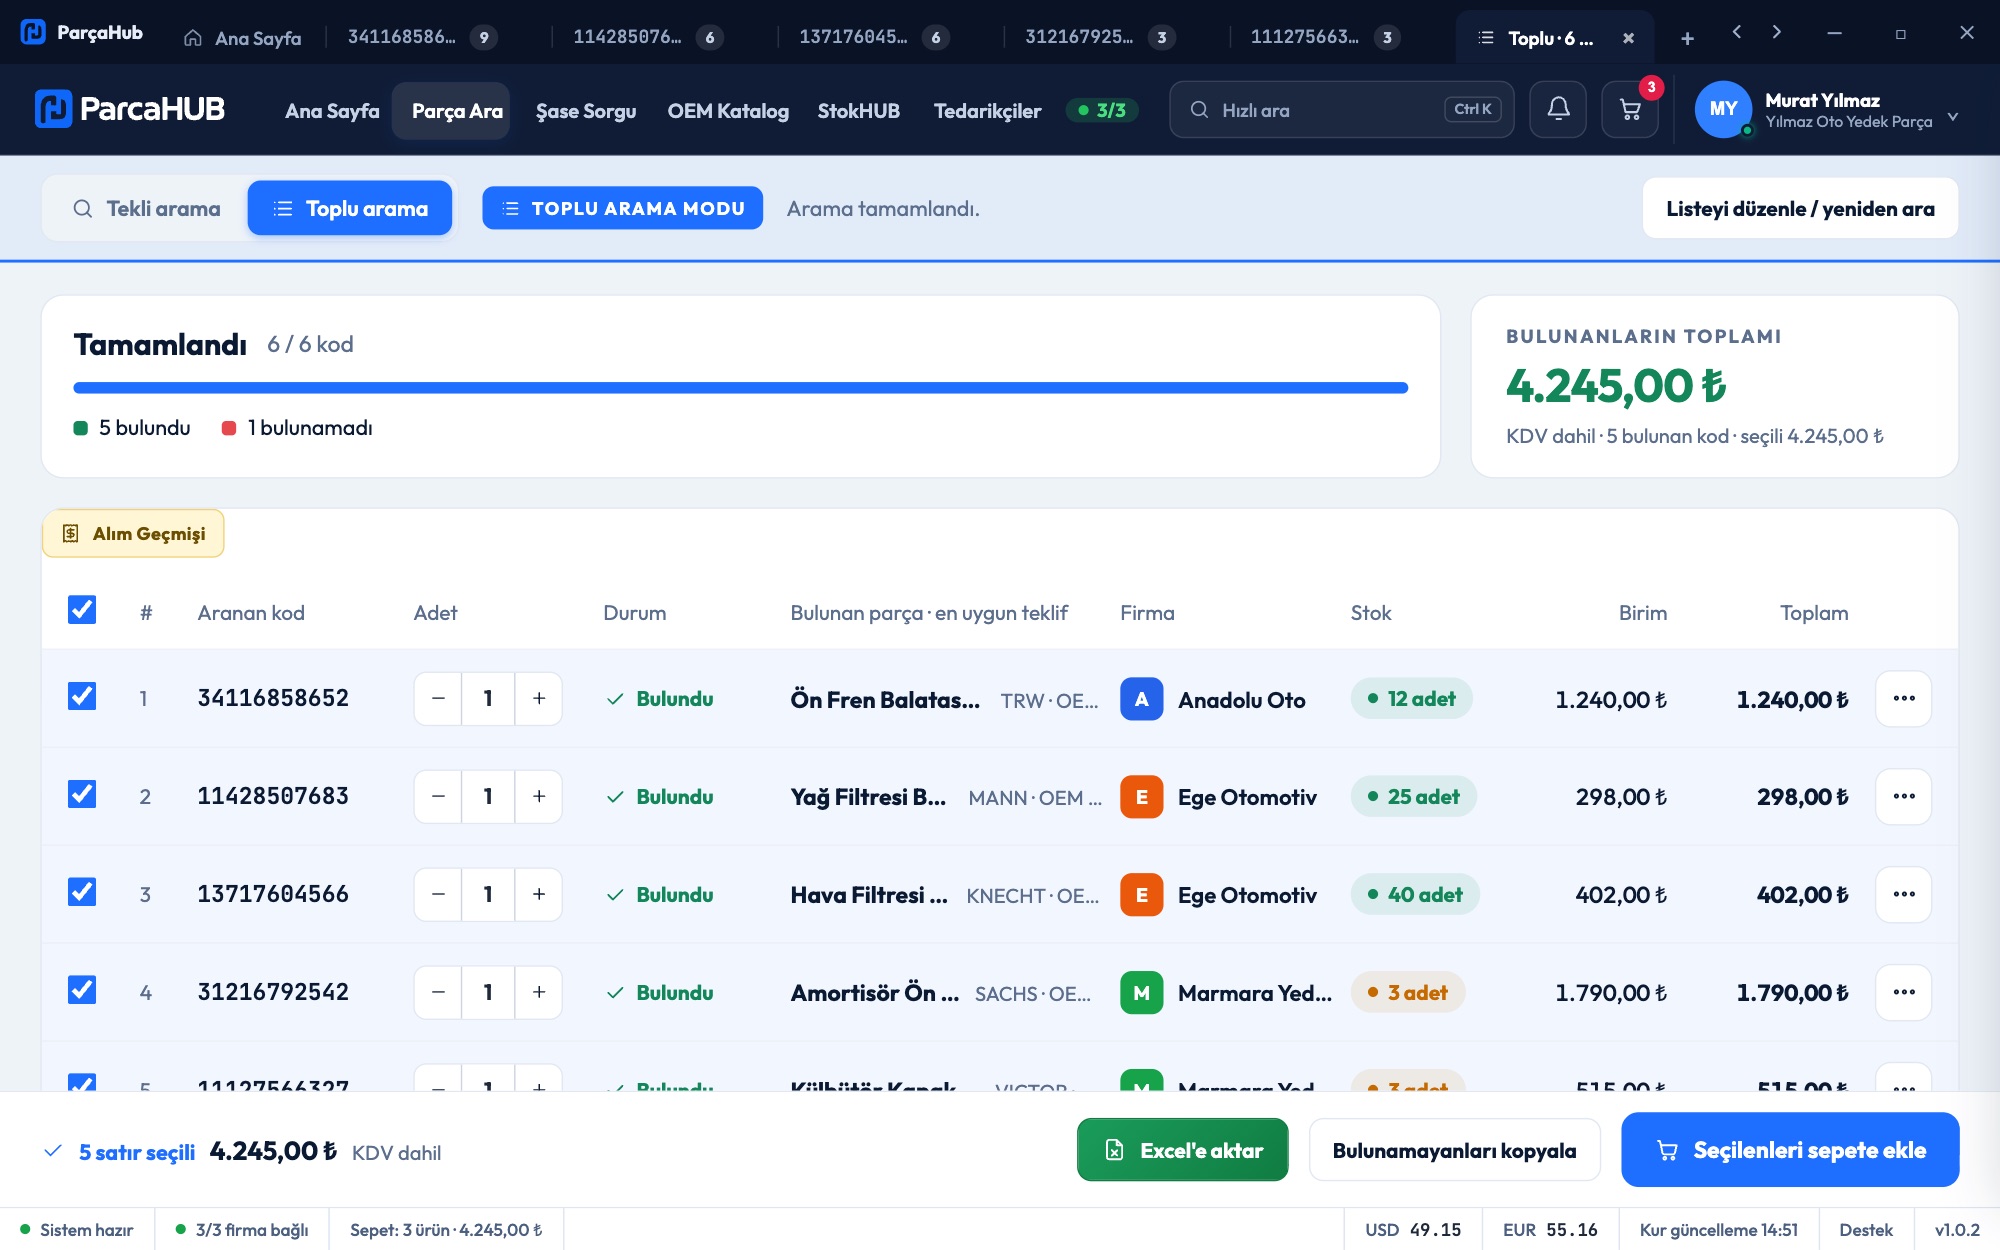The width and height of the screenshot is (2000, 1250).
Task: Switch to tab 111275663...
Action: 1324,38
